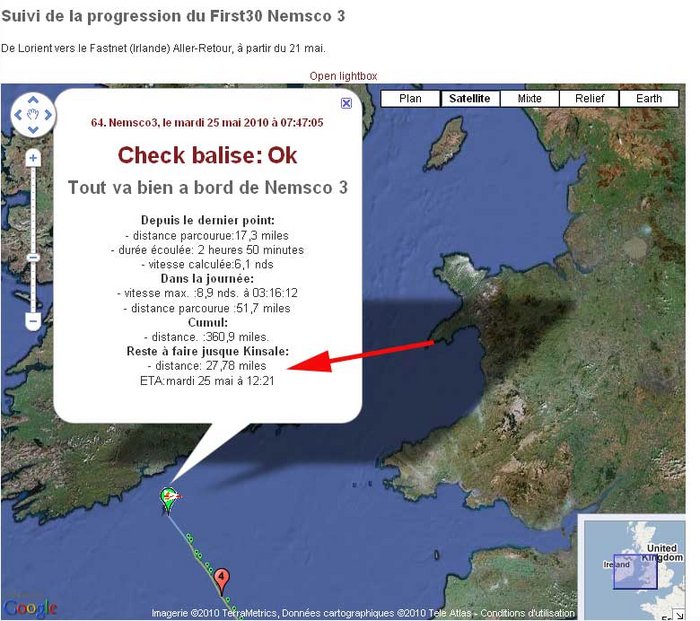Viewport: 700px width, 621px height.
Task: Click the Google logo on the map
Action: 30,608
